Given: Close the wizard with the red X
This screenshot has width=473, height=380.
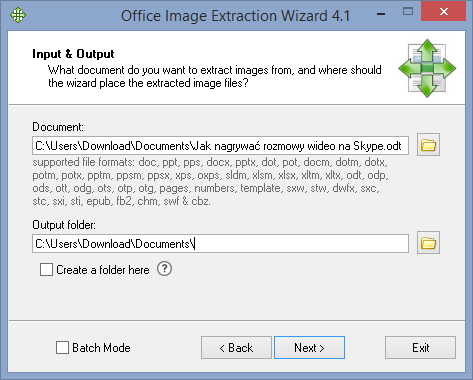Looking at the screenshot, I should click(444, 12).
